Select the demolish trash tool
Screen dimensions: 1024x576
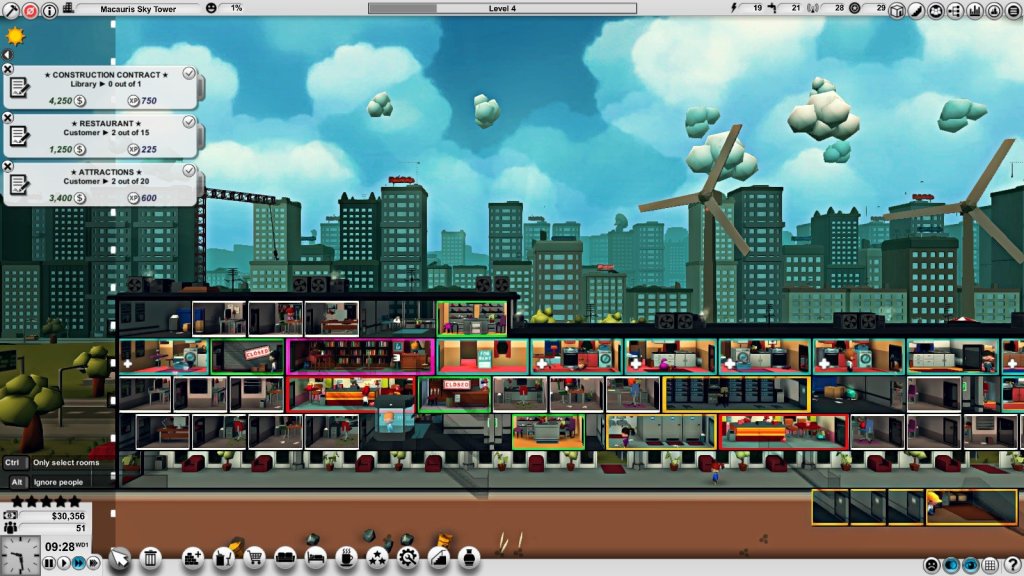(x=151, y=559)
